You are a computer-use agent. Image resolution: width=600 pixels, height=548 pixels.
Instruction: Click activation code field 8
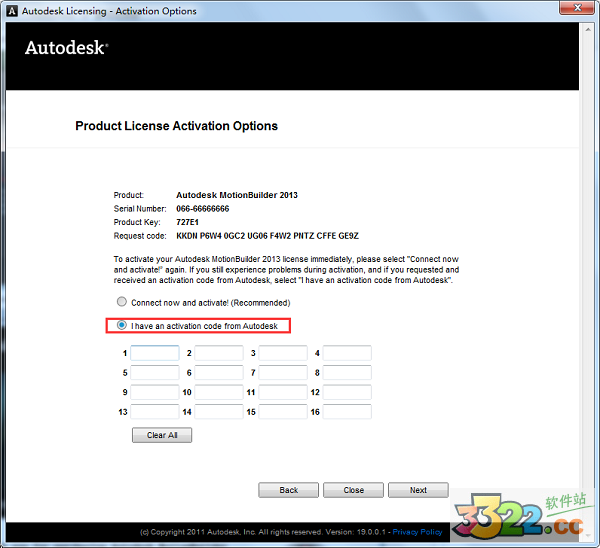(347, 372)
